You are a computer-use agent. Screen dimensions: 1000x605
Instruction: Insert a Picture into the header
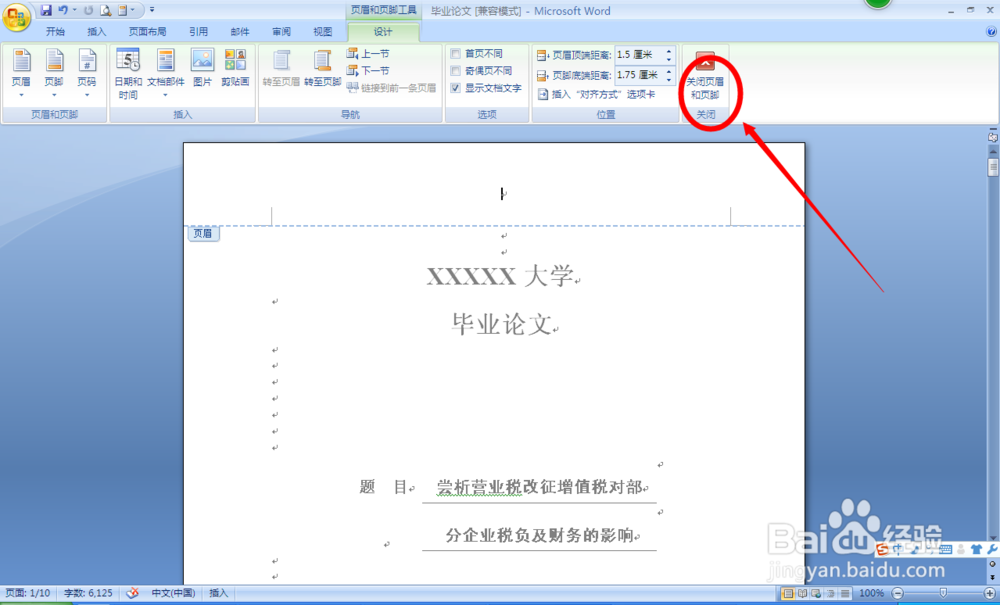point(202,69)
